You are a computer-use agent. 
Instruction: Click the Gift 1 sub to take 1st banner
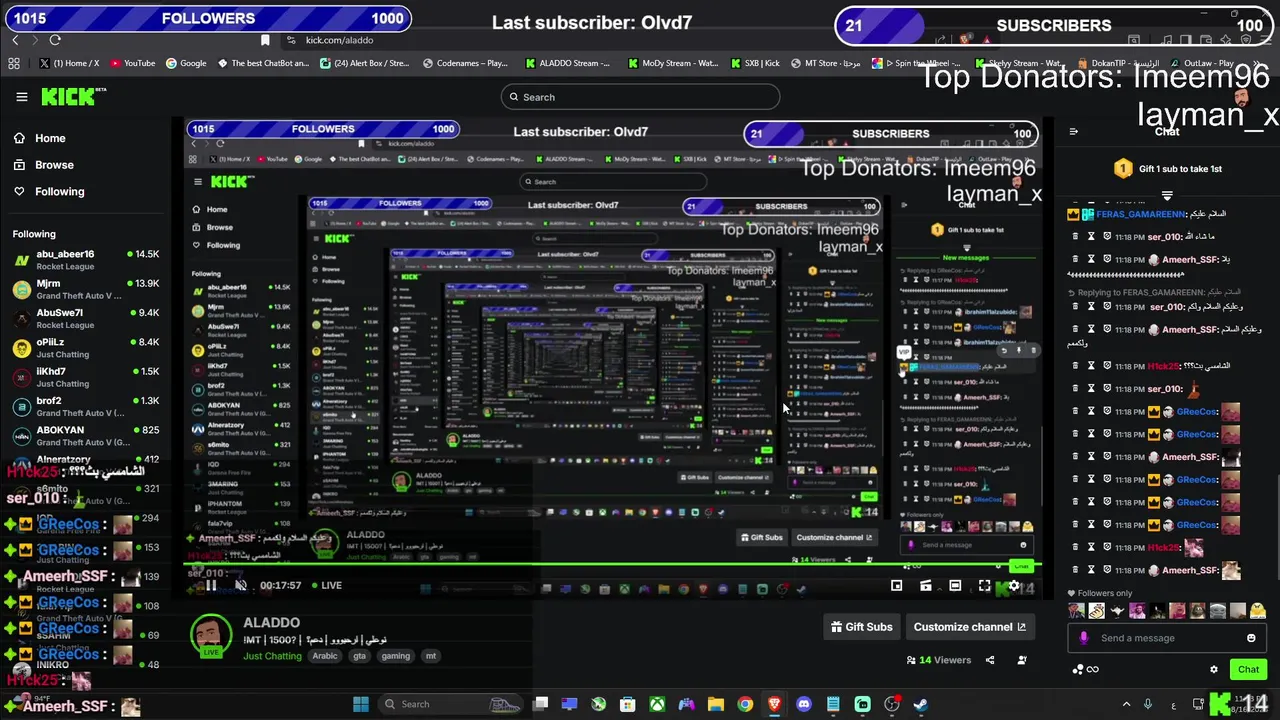[x=1168, y=169]
